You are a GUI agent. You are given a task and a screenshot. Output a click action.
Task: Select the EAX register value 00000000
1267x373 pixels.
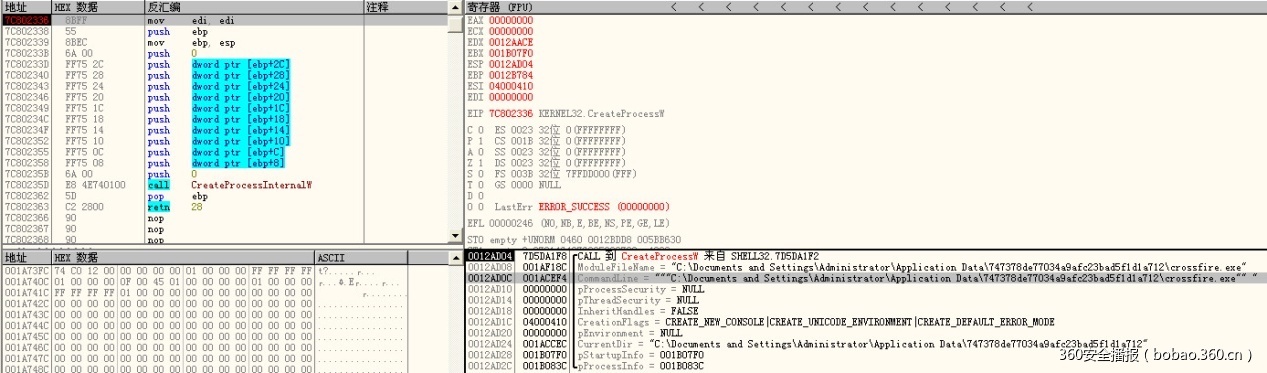click(512, 19)
